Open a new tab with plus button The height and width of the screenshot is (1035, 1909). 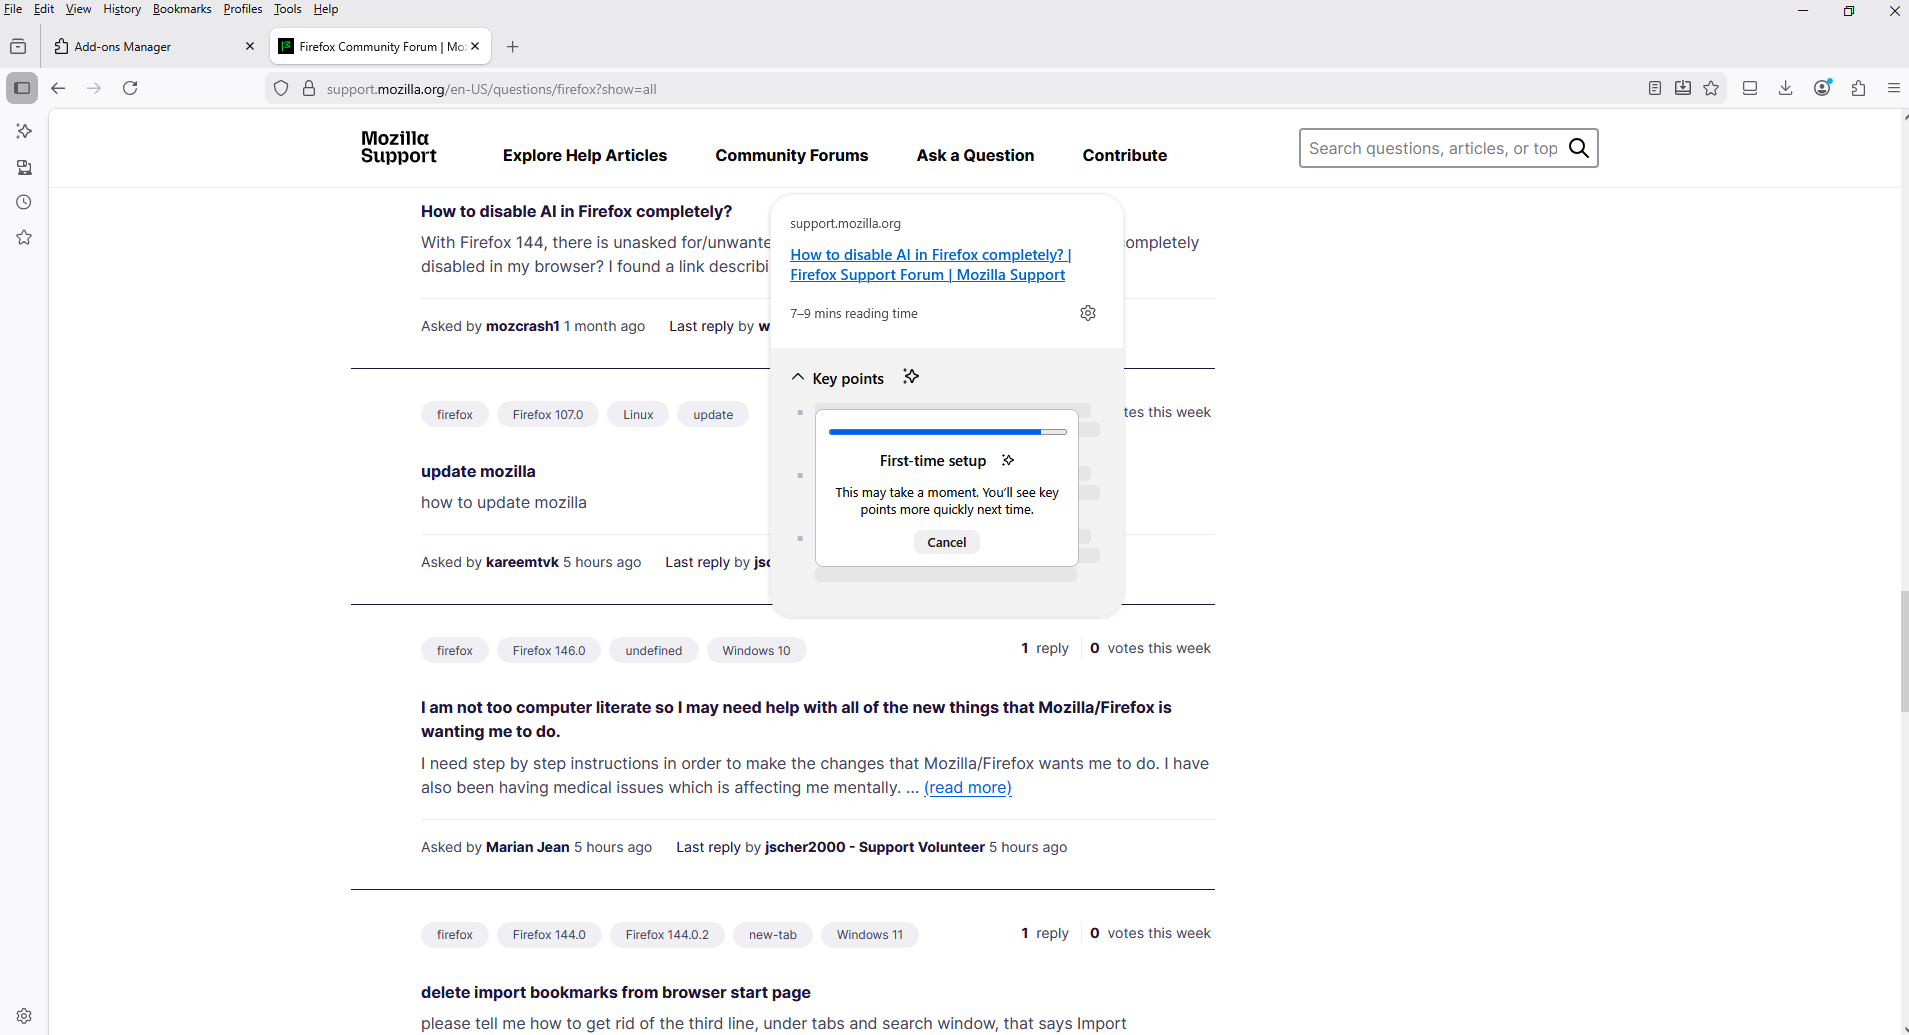tap(513, 47)
